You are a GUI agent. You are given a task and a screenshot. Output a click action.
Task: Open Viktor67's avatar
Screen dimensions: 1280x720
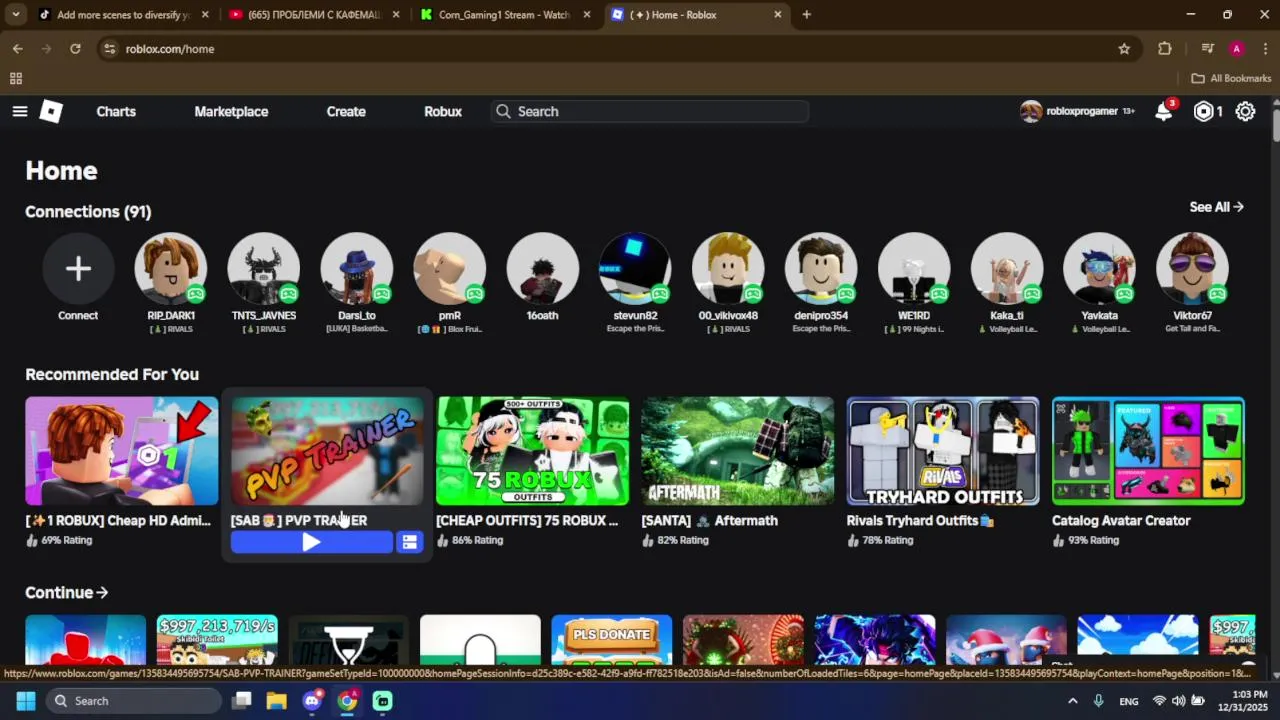click(1193, 268)
